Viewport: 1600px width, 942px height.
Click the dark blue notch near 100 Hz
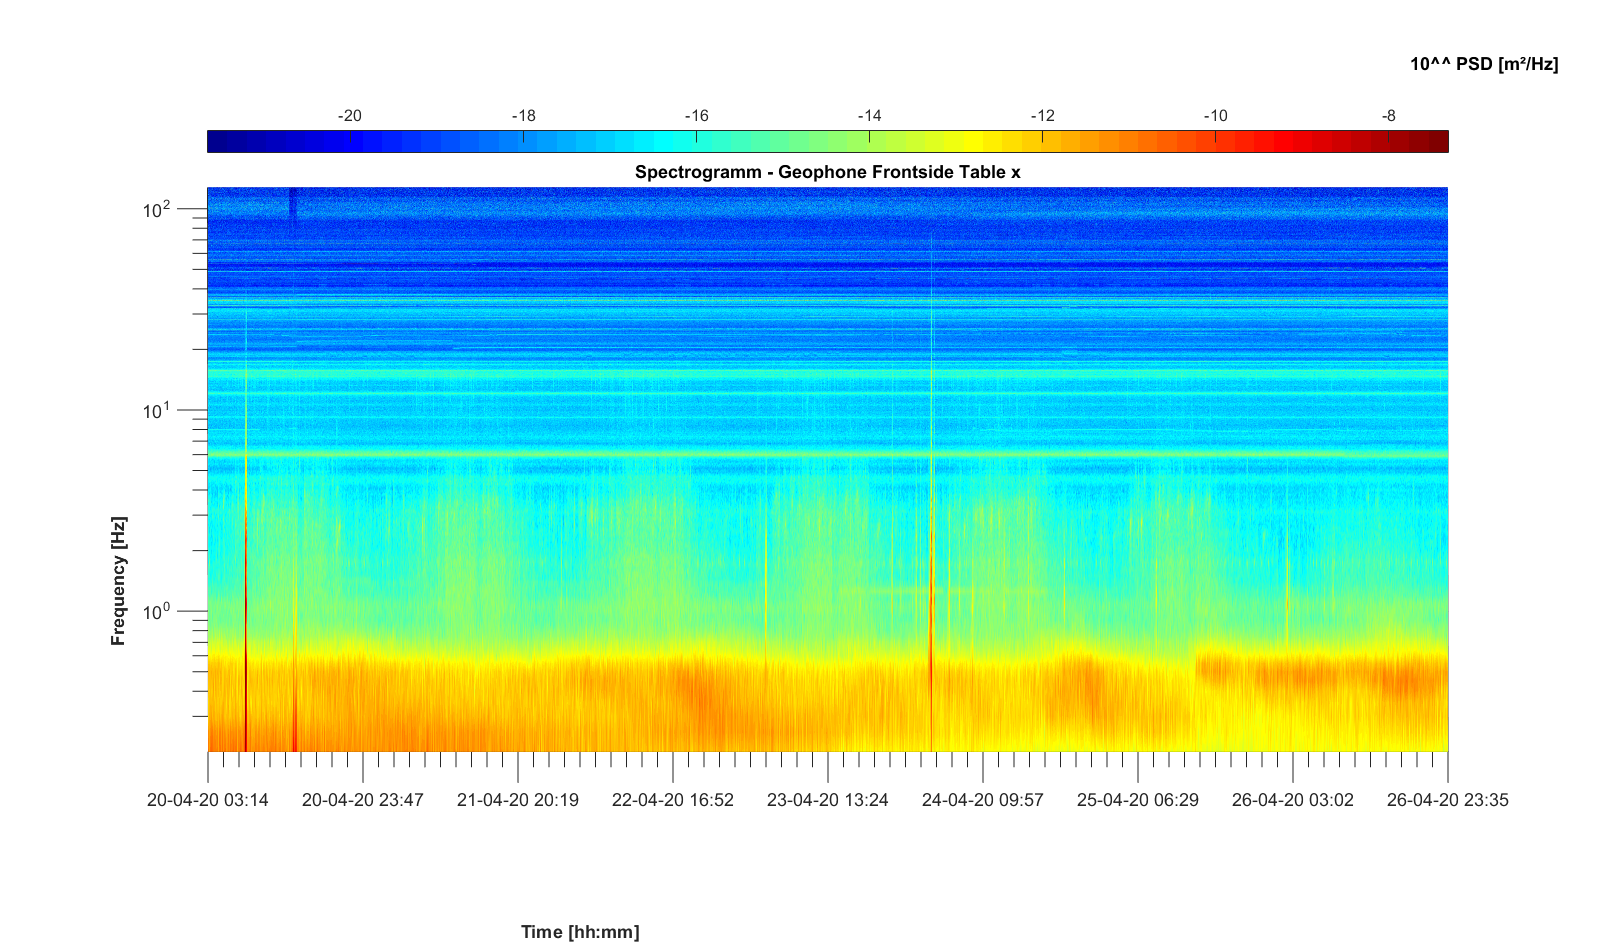point(293,207)
